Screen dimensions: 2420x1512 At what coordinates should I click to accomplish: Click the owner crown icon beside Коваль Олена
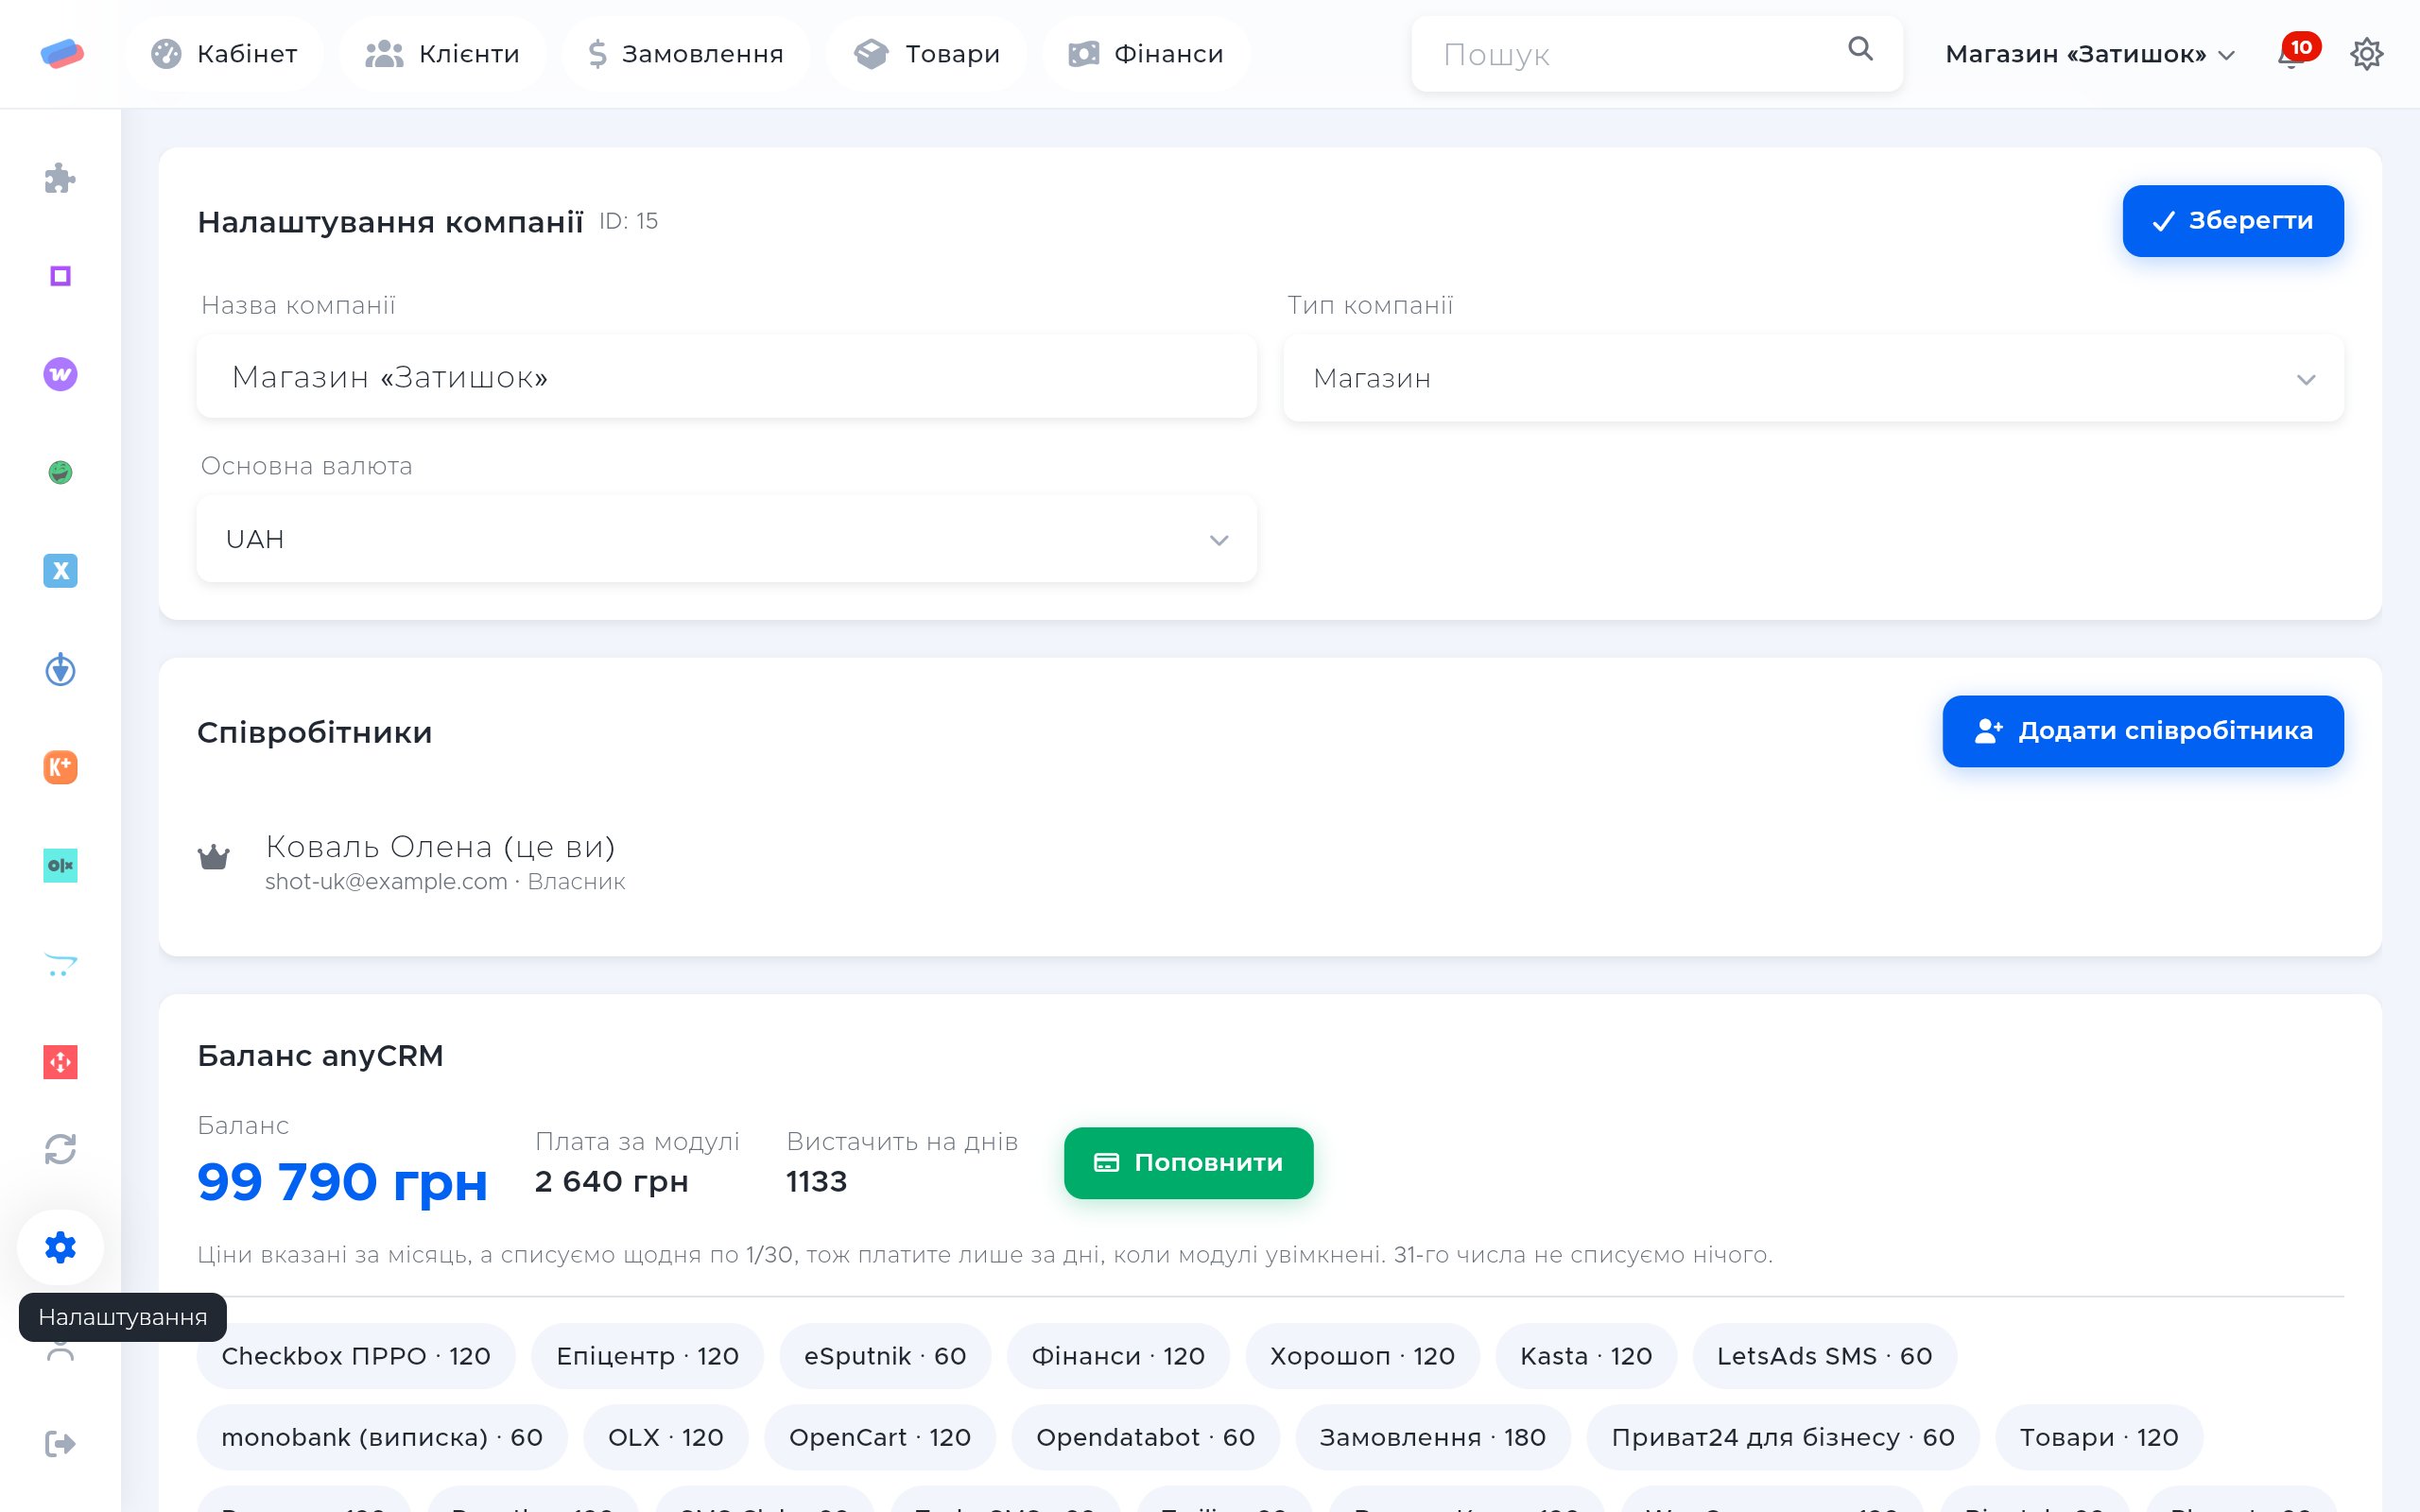click(214, 857)
